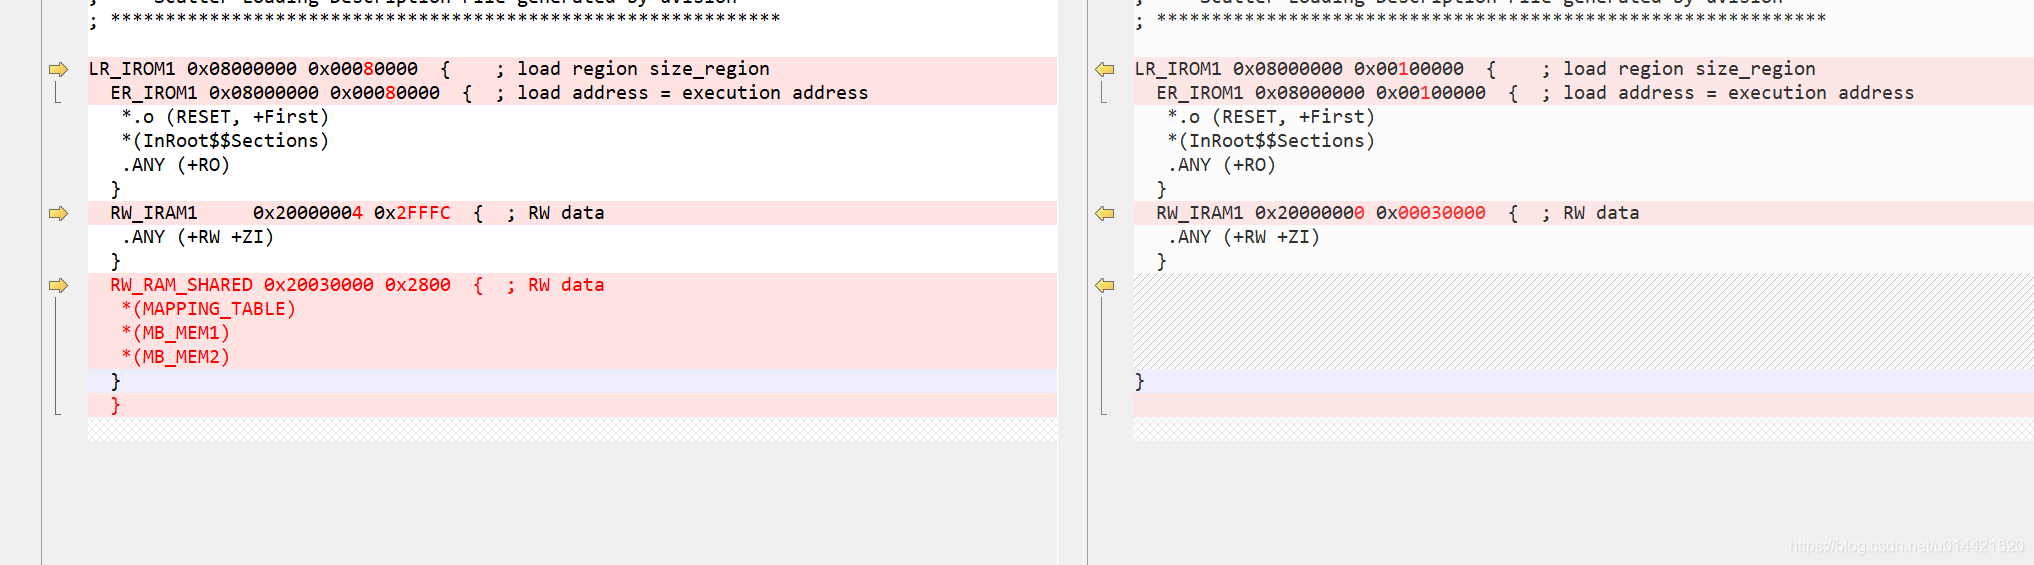This screenshot has width=2034, height=565.
Task: Select left pane line 'LR_IROM1 0x08000000 0x00080000'
Action: (253, 69)
